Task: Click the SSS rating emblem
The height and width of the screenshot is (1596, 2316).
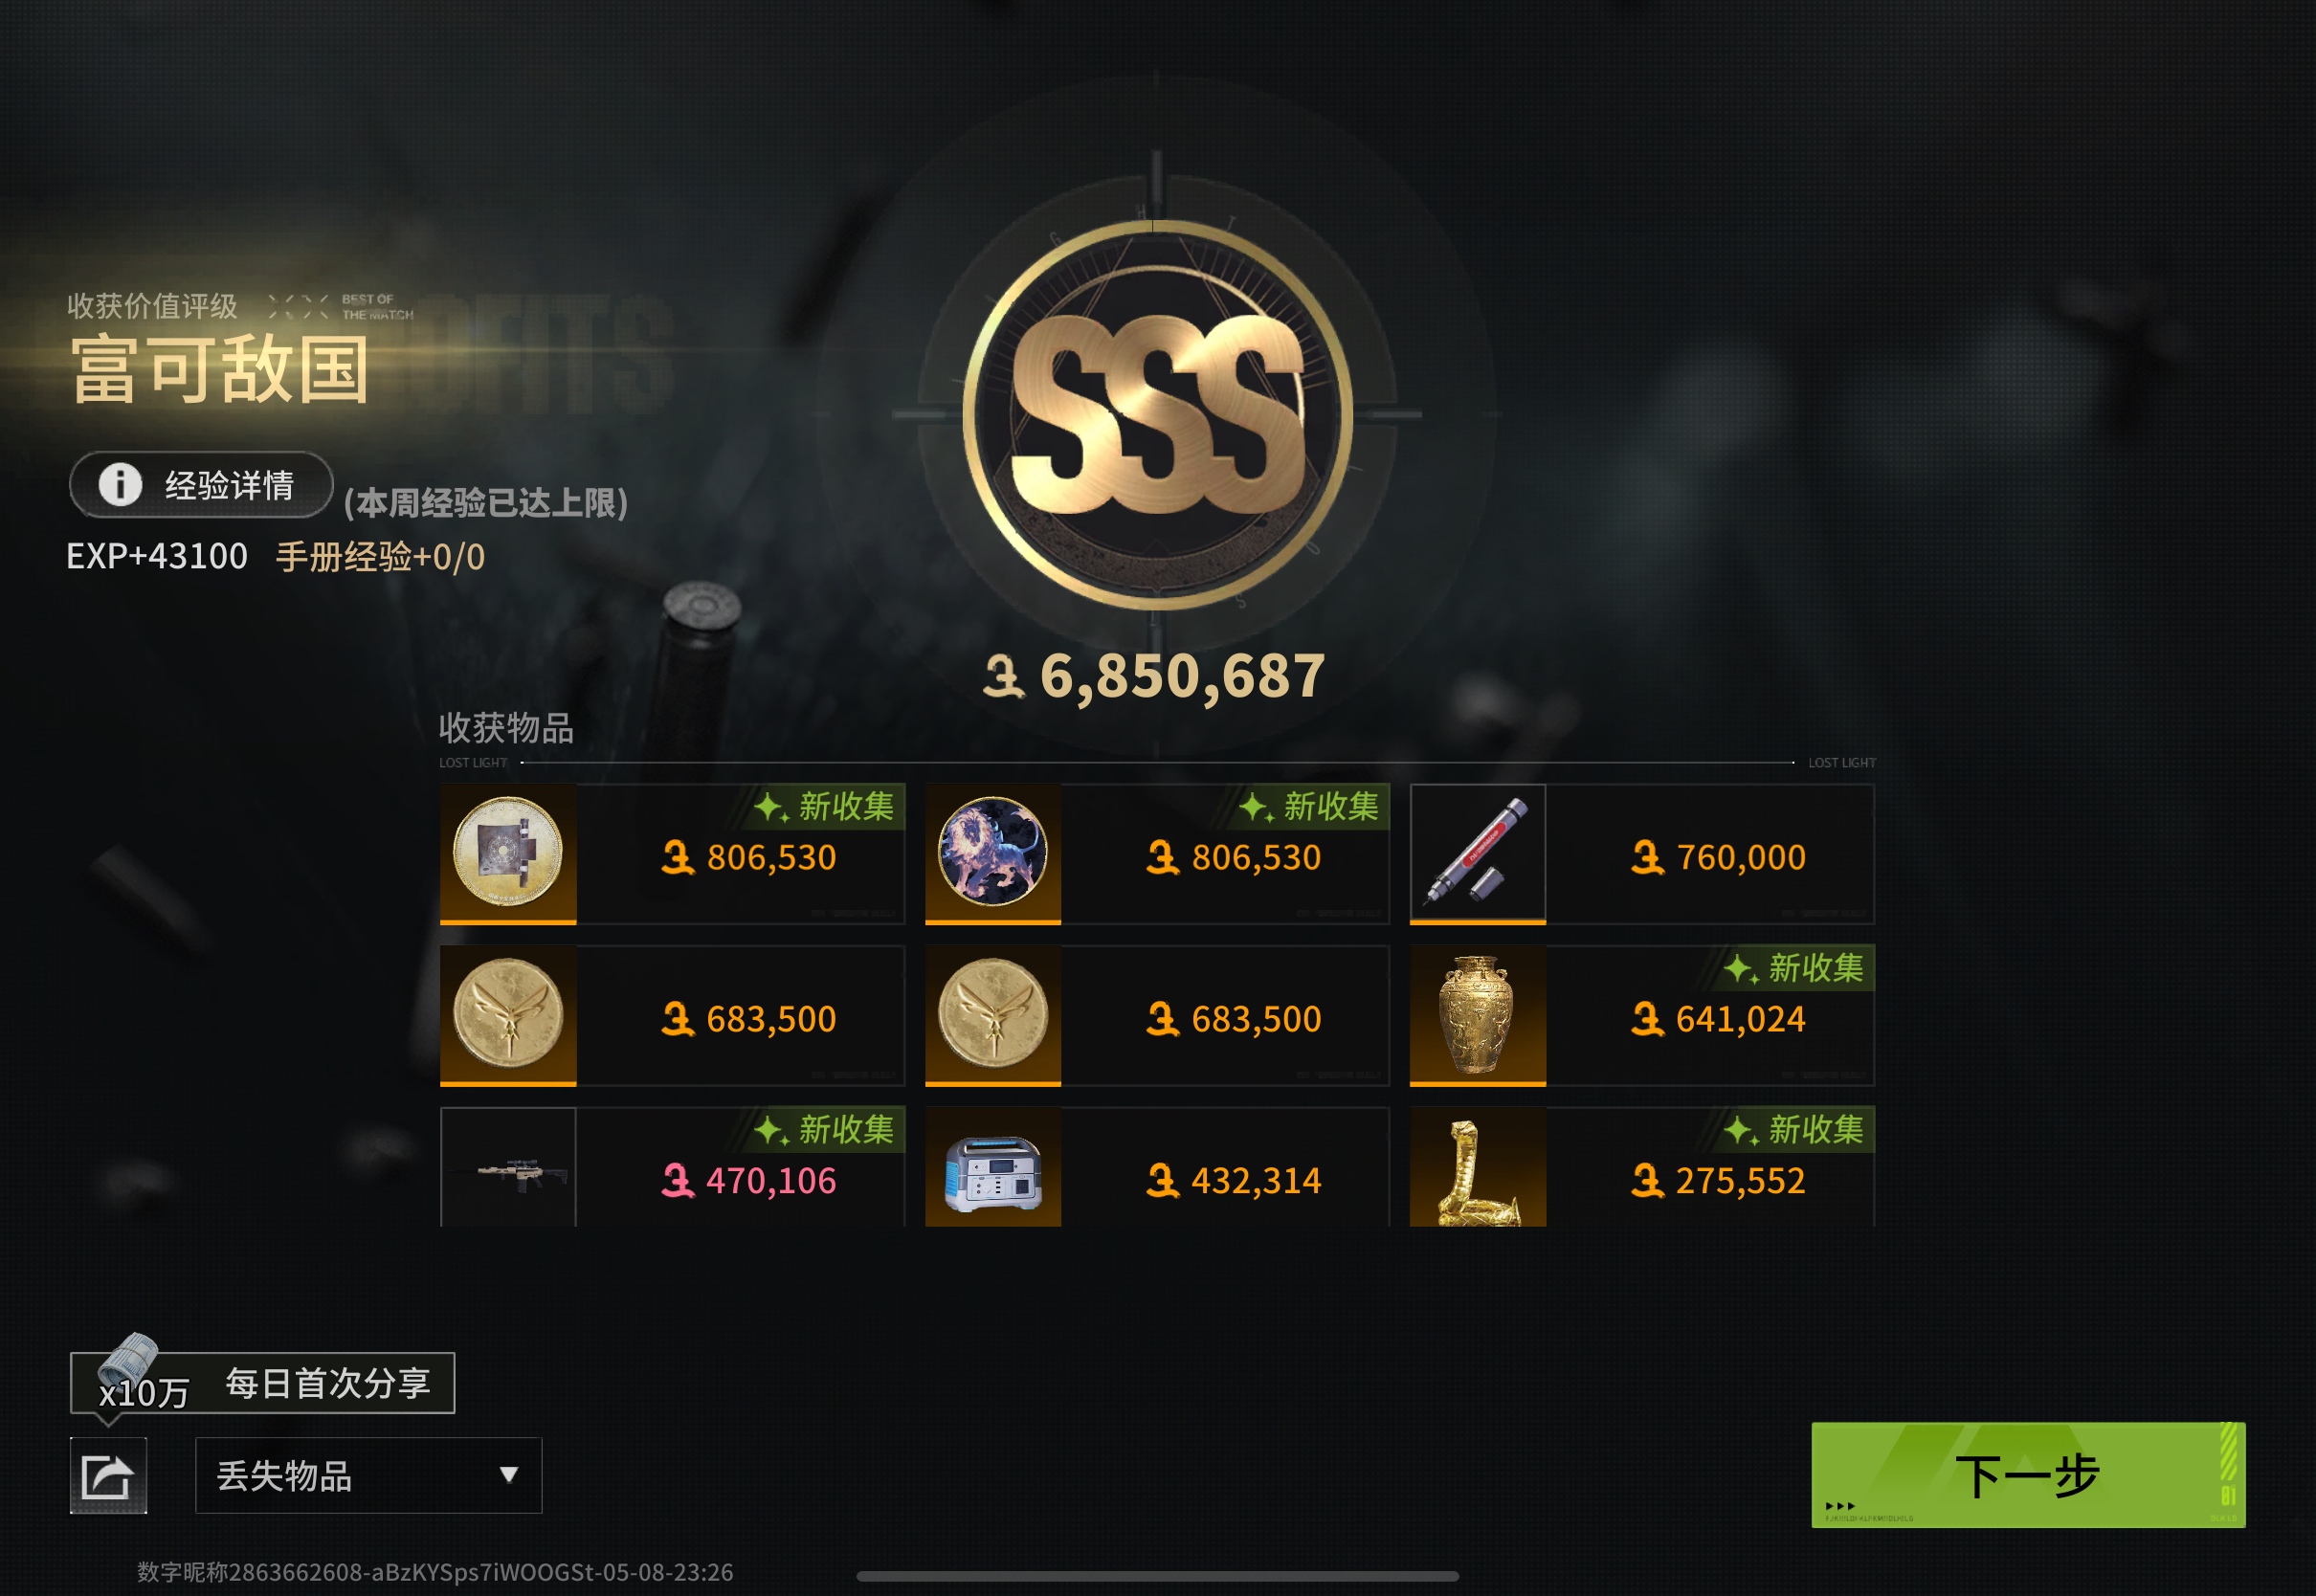Action: (x=1157, y=414)
